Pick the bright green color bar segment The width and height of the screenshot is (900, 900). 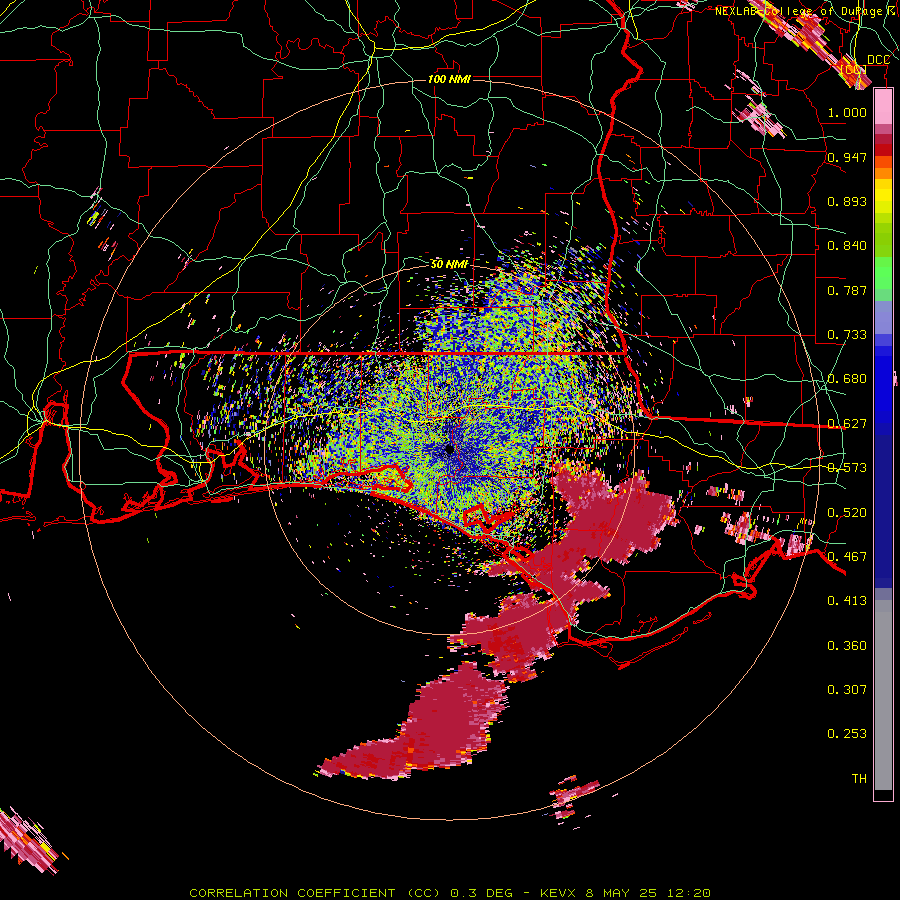coord(883,273)
